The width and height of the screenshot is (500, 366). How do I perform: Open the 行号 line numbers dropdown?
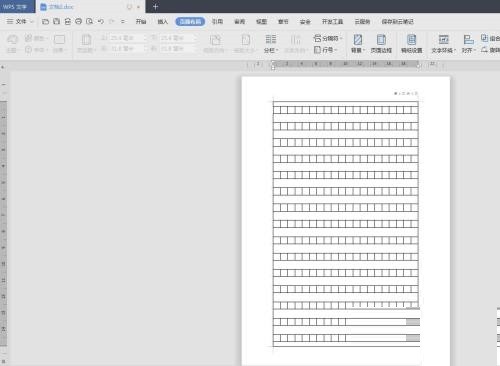(326, 50)
